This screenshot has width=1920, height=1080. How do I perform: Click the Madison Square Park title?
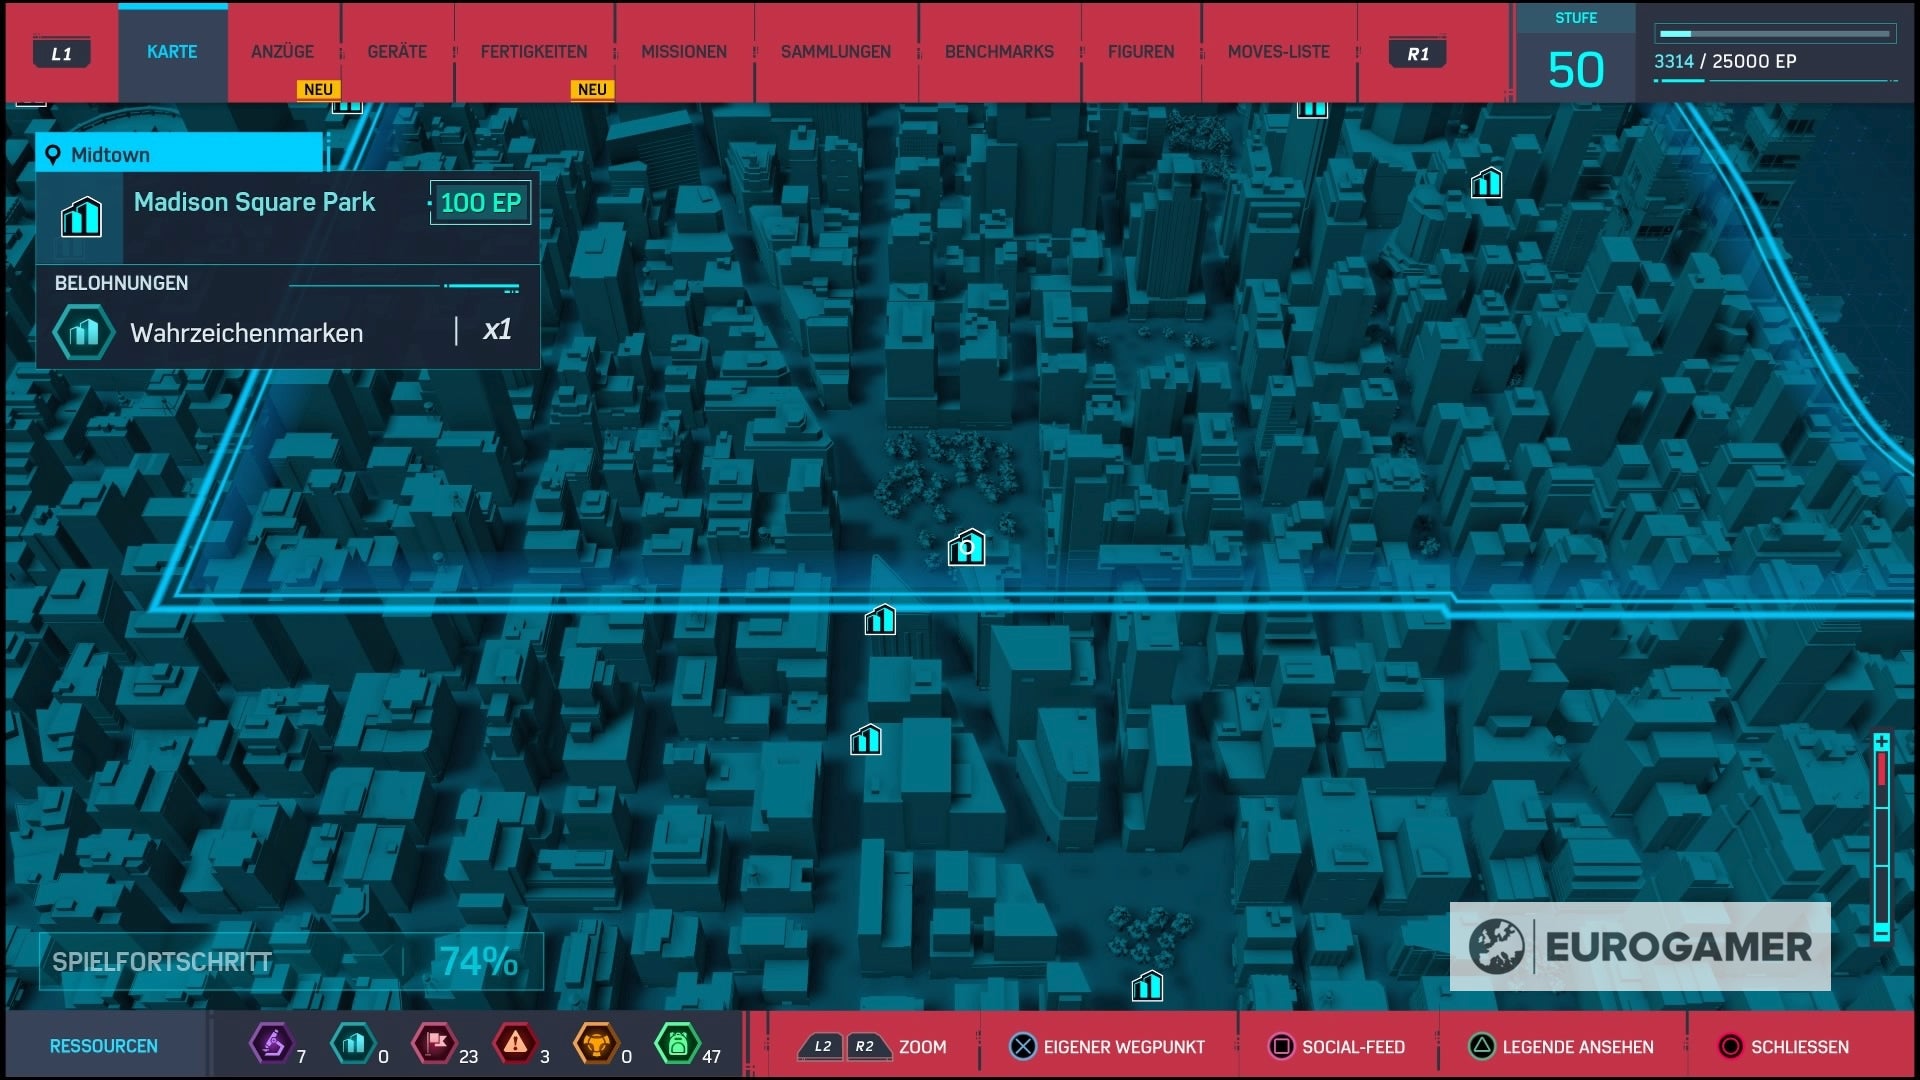(x=254, y=203)
